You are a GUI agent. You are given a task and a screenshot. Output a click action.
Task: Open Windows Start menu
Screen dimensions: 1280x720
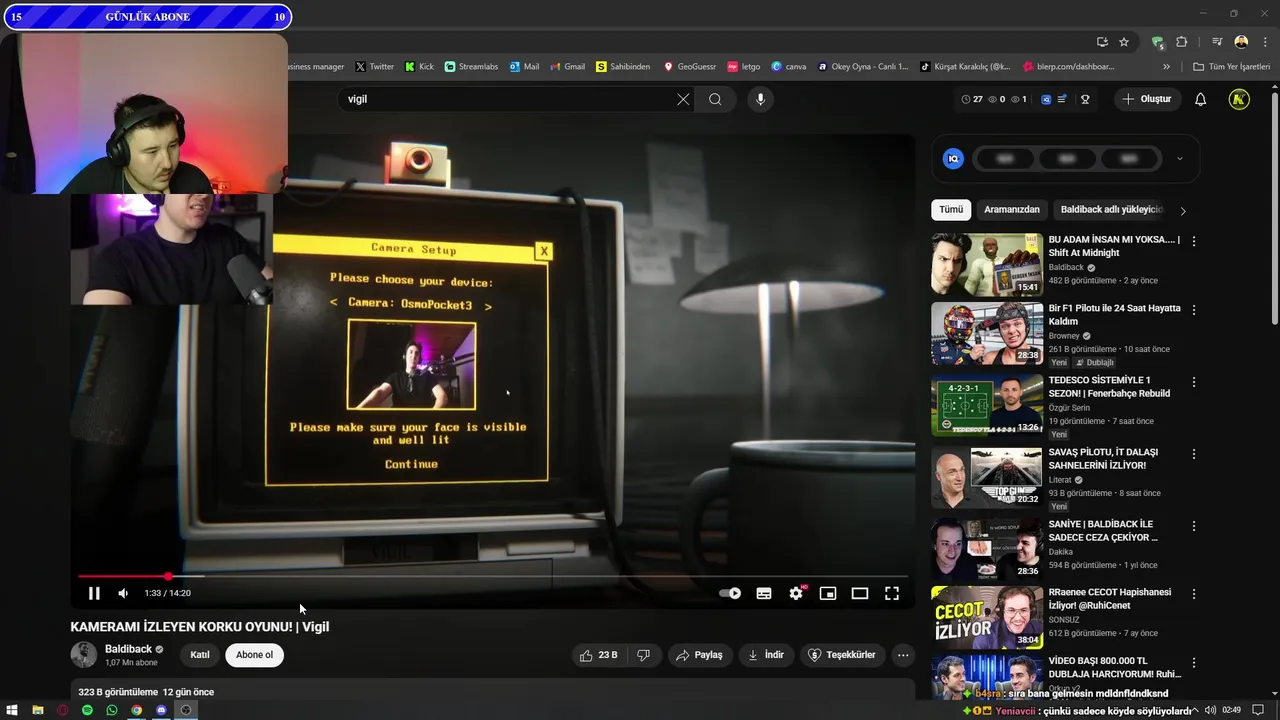pyautogui.click(x=13, y=710)
